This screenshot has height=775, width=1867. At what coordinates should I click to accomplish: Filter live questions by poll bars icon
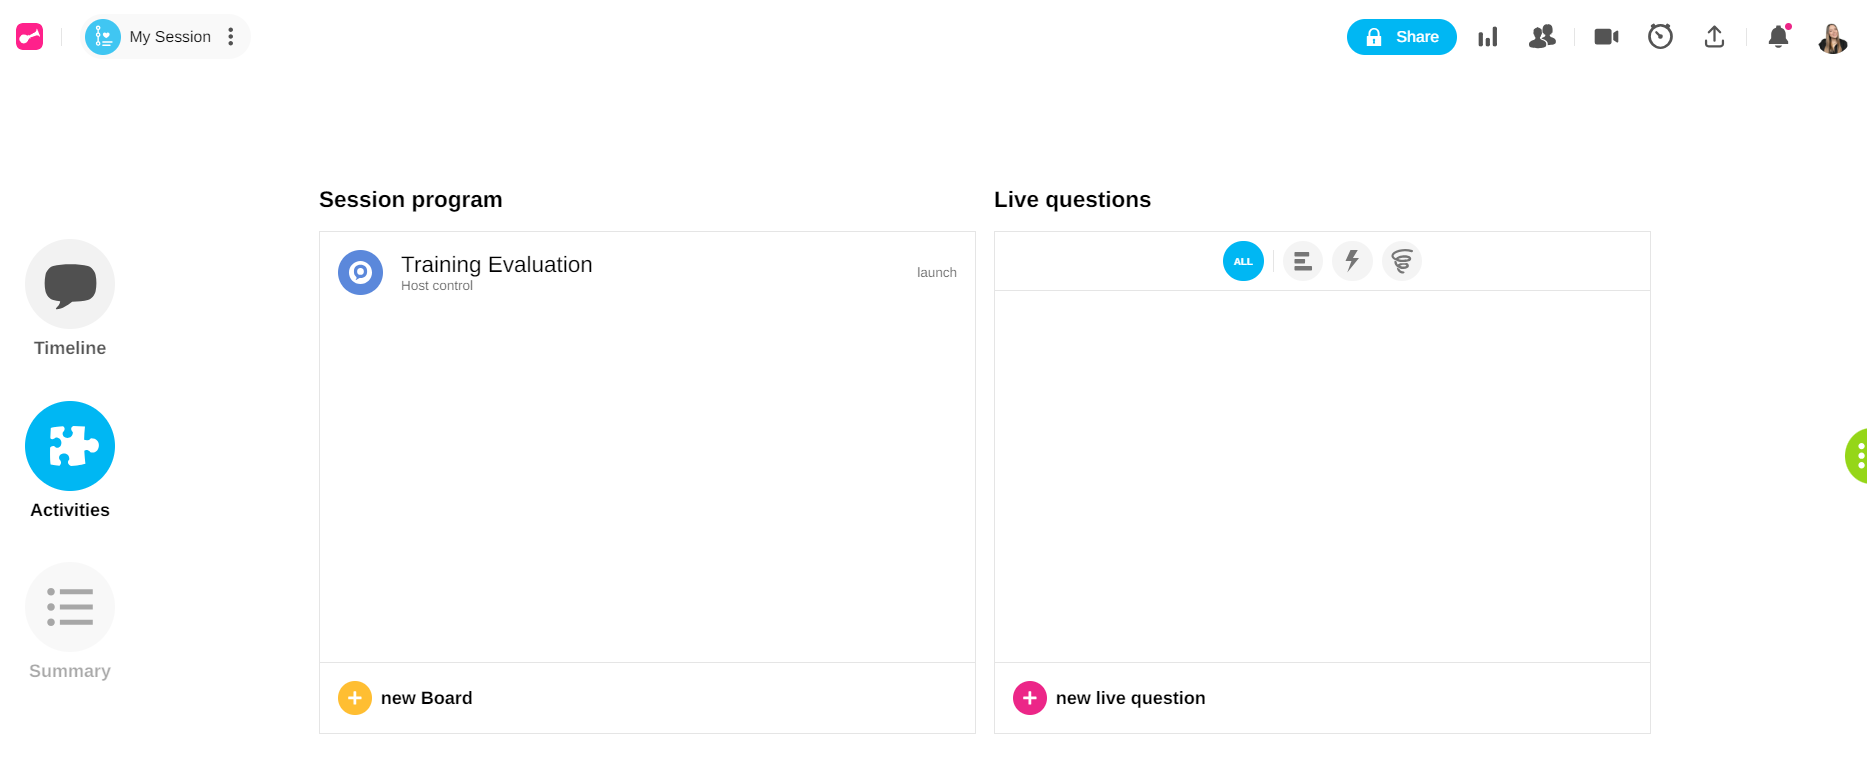pos(1302,261)
